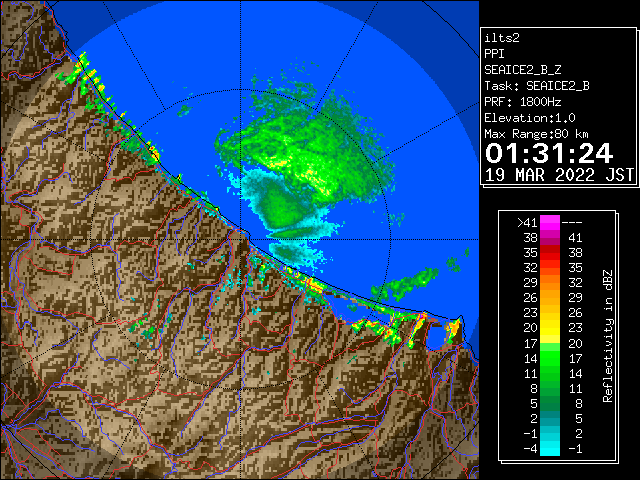Pick the yellow swatch for 20 to 23 dBZ
This screenshot has height=480, width=640.
tap(550, 328)
